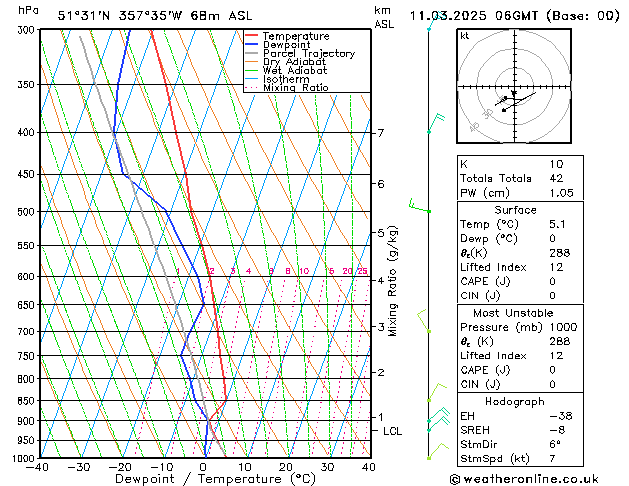The image size is (629, 486).
Task: Open the weatheronline.co.uk copyright link
Action: pyautogui.click(x=524, y=479)
